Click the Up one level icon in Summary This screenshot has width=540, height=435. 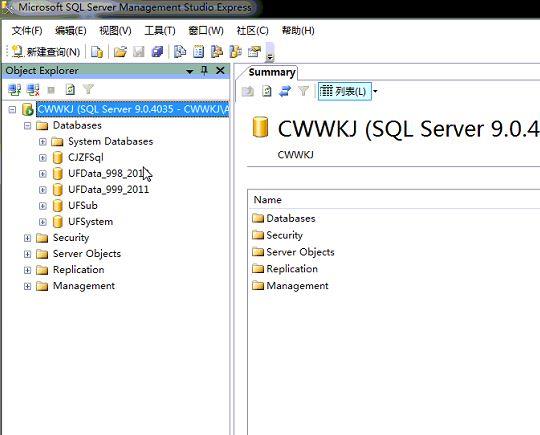(248, 91)
